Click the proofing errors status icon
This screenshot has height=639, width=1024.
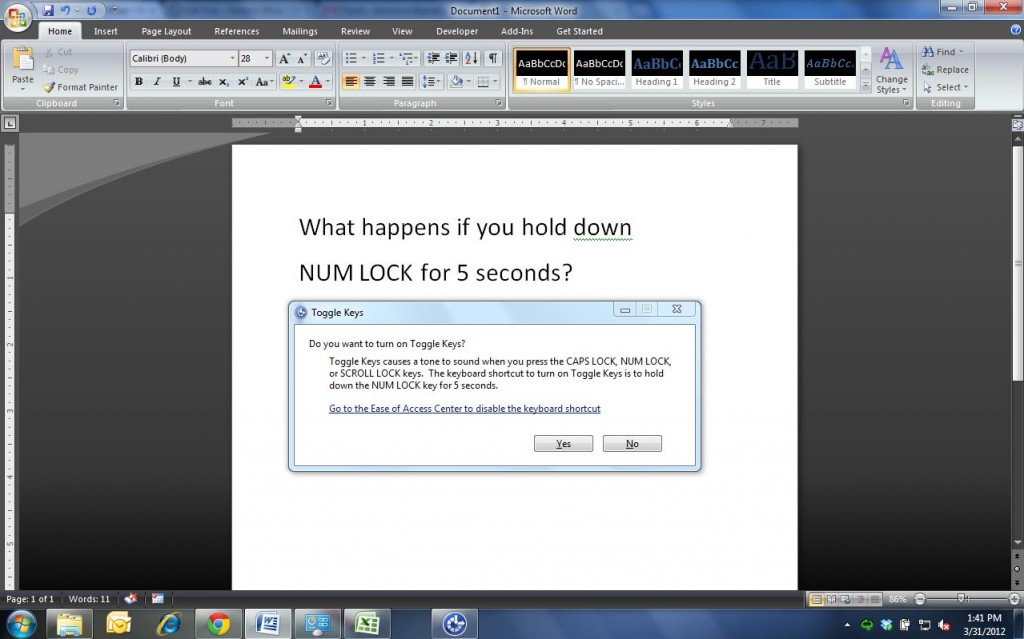[x=131, y=598]
